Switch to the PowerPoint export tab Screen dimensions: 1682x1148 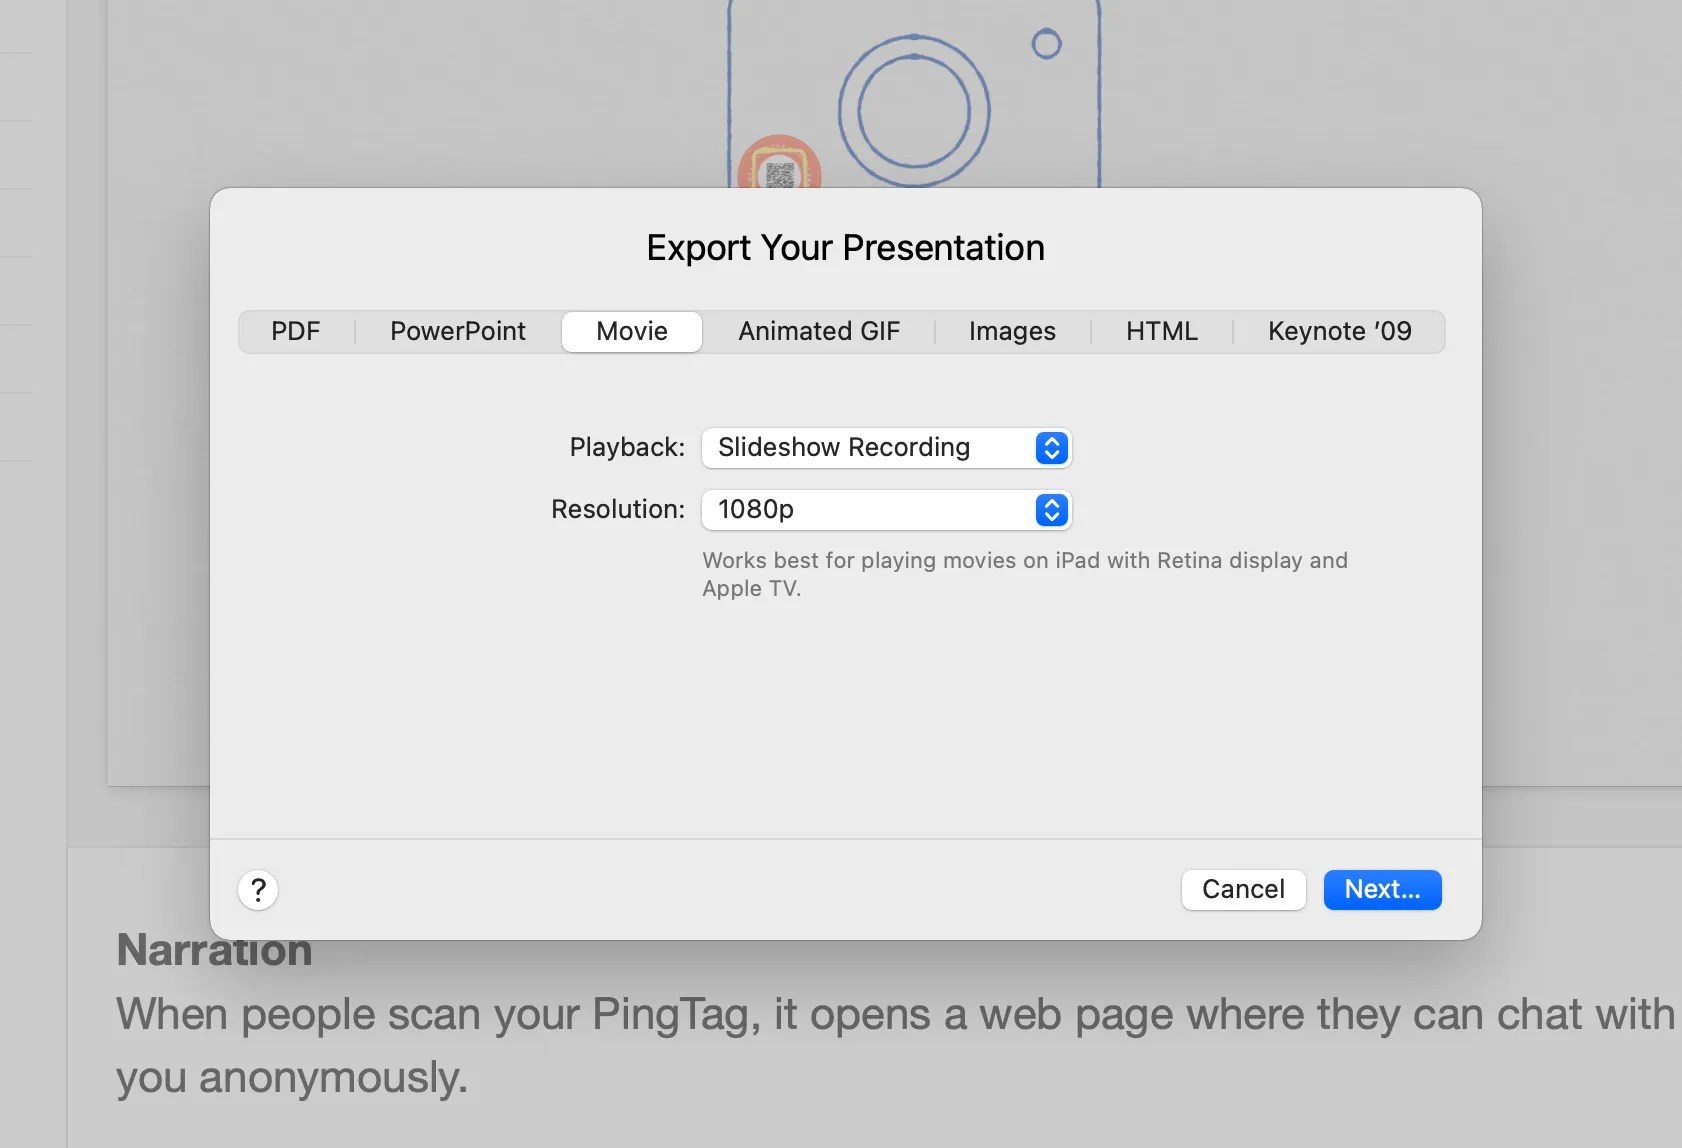pos(458,331)
